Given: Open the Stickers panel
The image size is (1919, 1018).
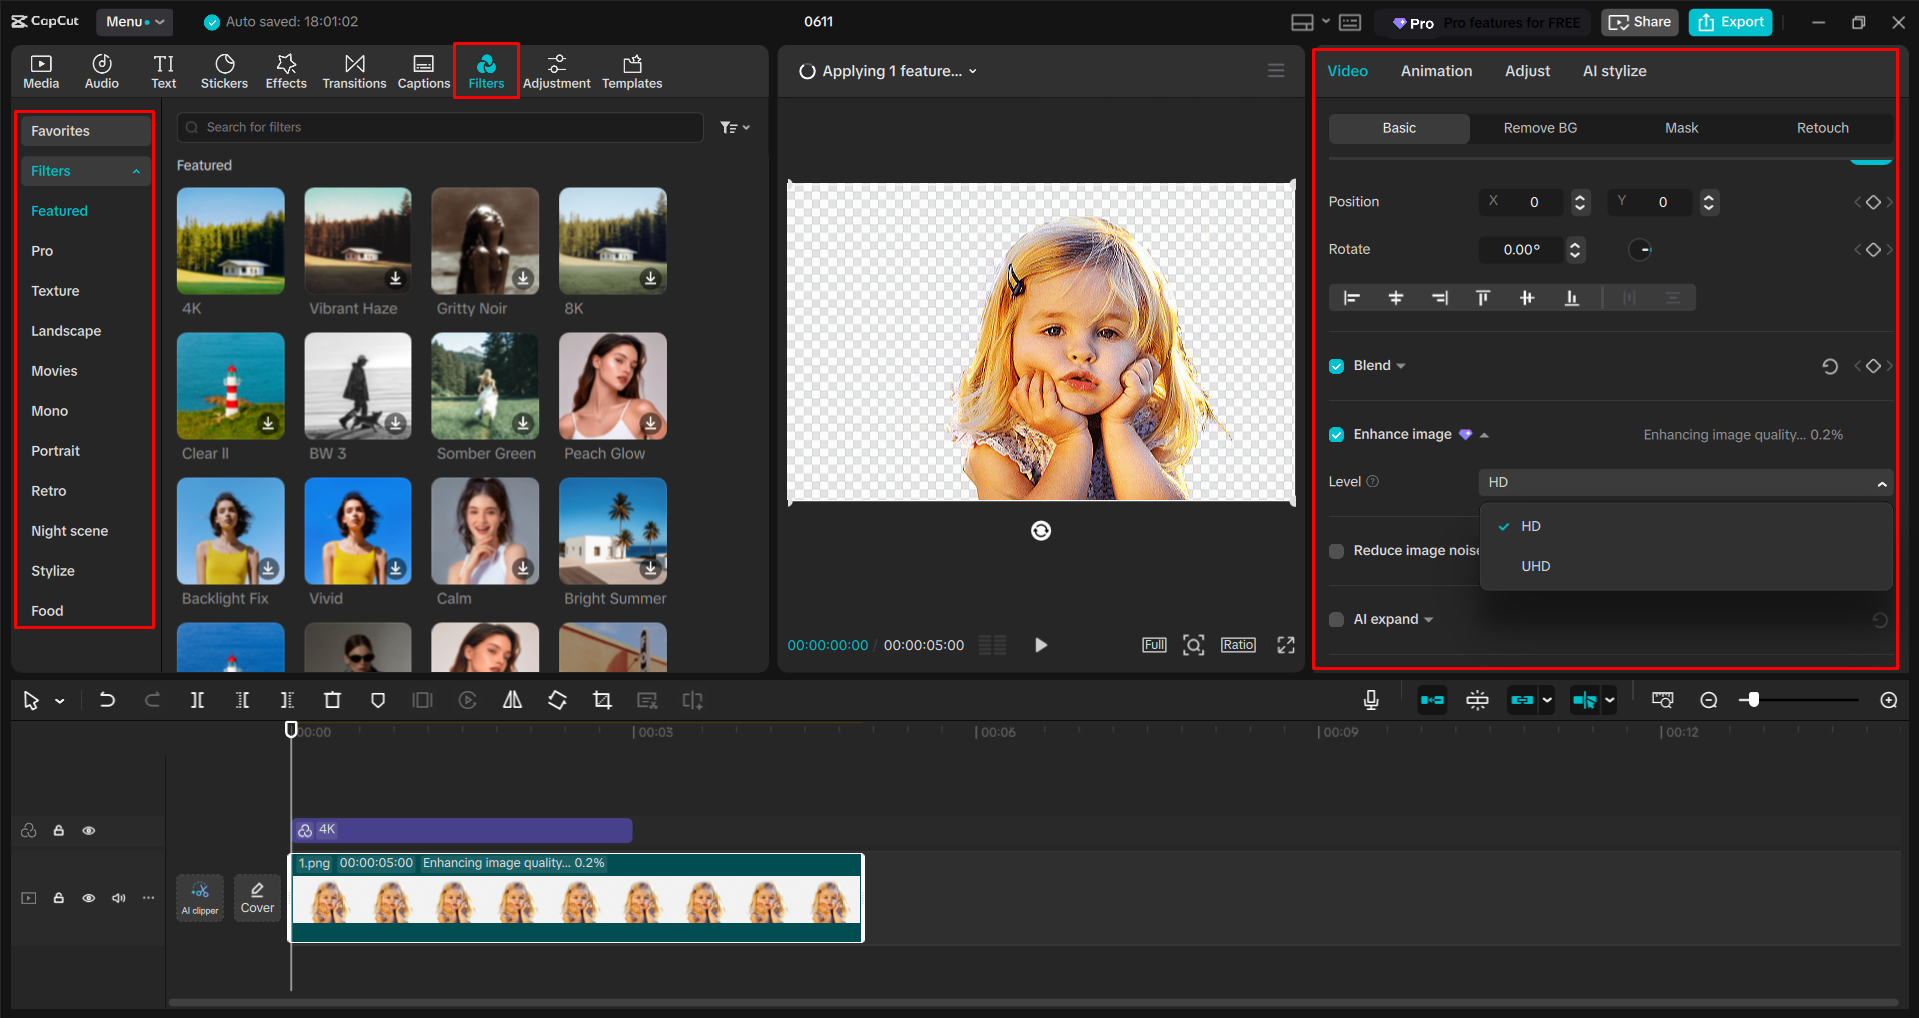Looking at the screenshot, I should click(x=224, y=70).
